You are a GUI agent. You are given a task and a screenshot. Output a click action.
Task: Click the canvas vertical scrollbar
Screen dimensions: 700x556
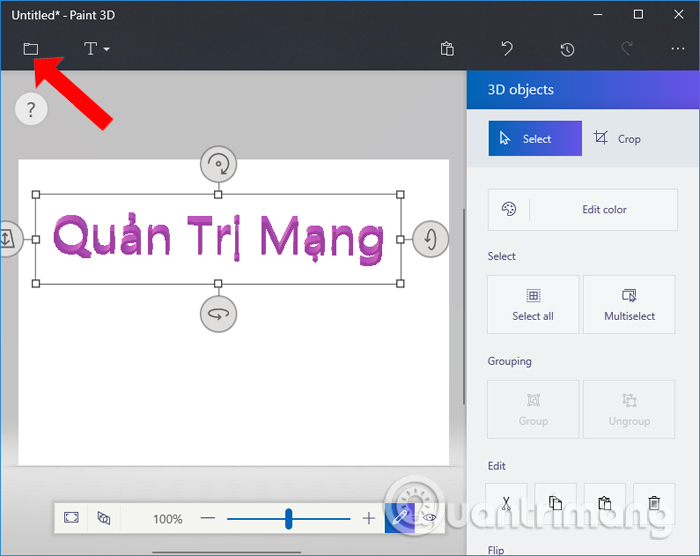(464, 306)
